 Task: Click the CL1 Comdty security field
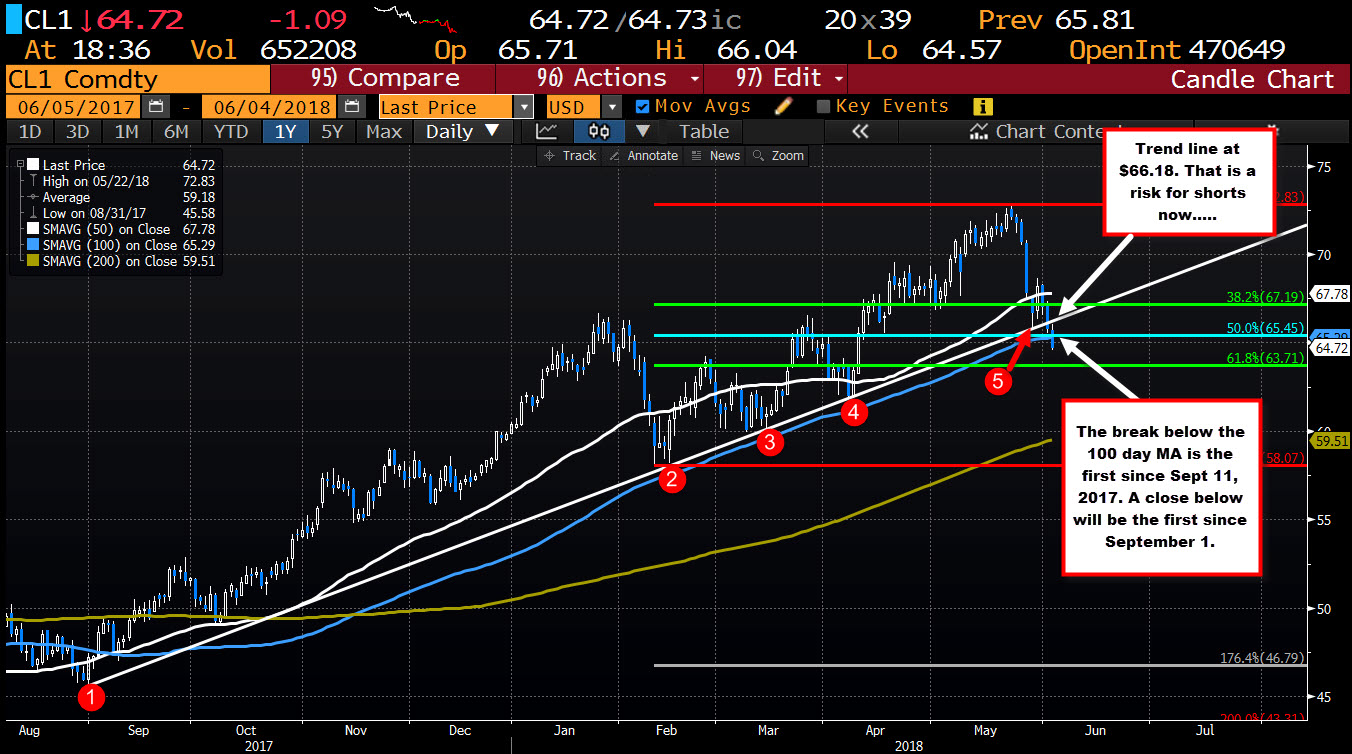click(x=136, y=79)
